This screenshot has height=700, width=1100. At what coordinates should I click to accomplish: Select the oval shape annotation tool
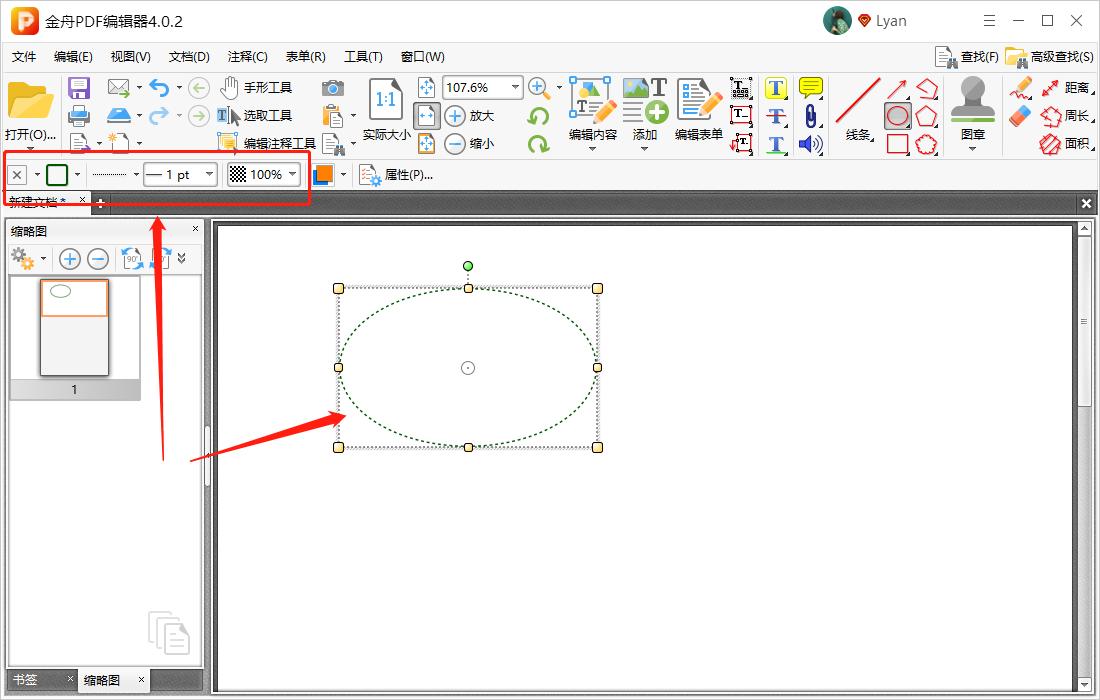898,116
